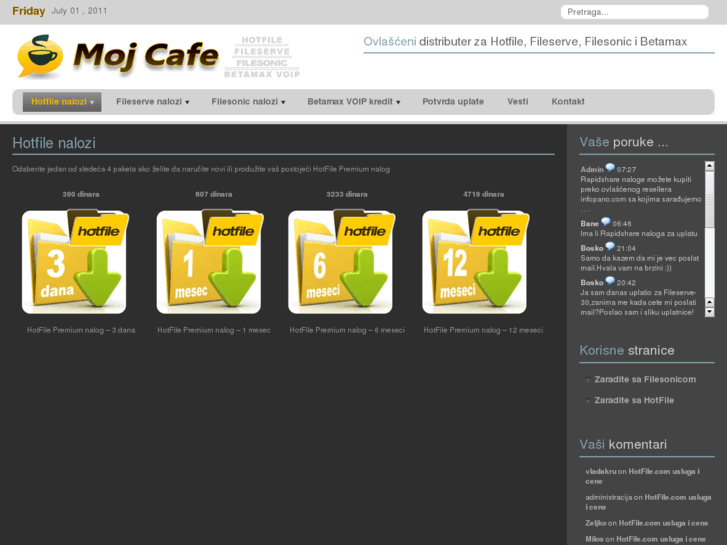Open HotFile Premium nalog – 6 meseci link
Screen dimensions: 727x545
347,330
